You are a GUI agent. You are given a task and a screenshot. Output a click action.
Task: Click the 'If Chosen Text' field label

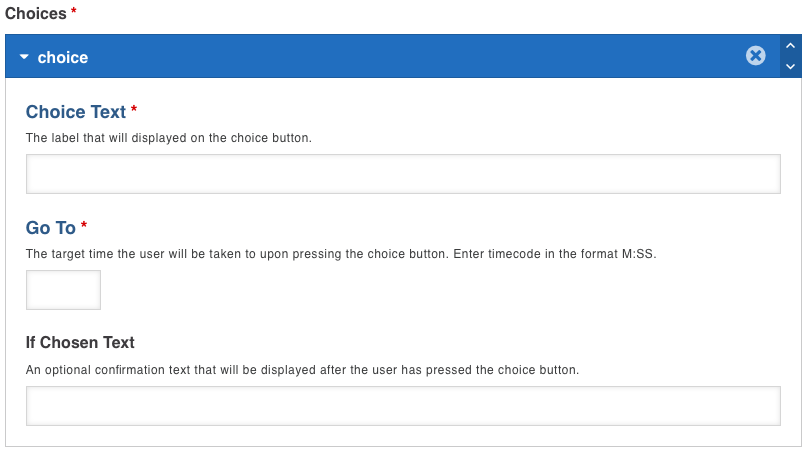[80, 343]
